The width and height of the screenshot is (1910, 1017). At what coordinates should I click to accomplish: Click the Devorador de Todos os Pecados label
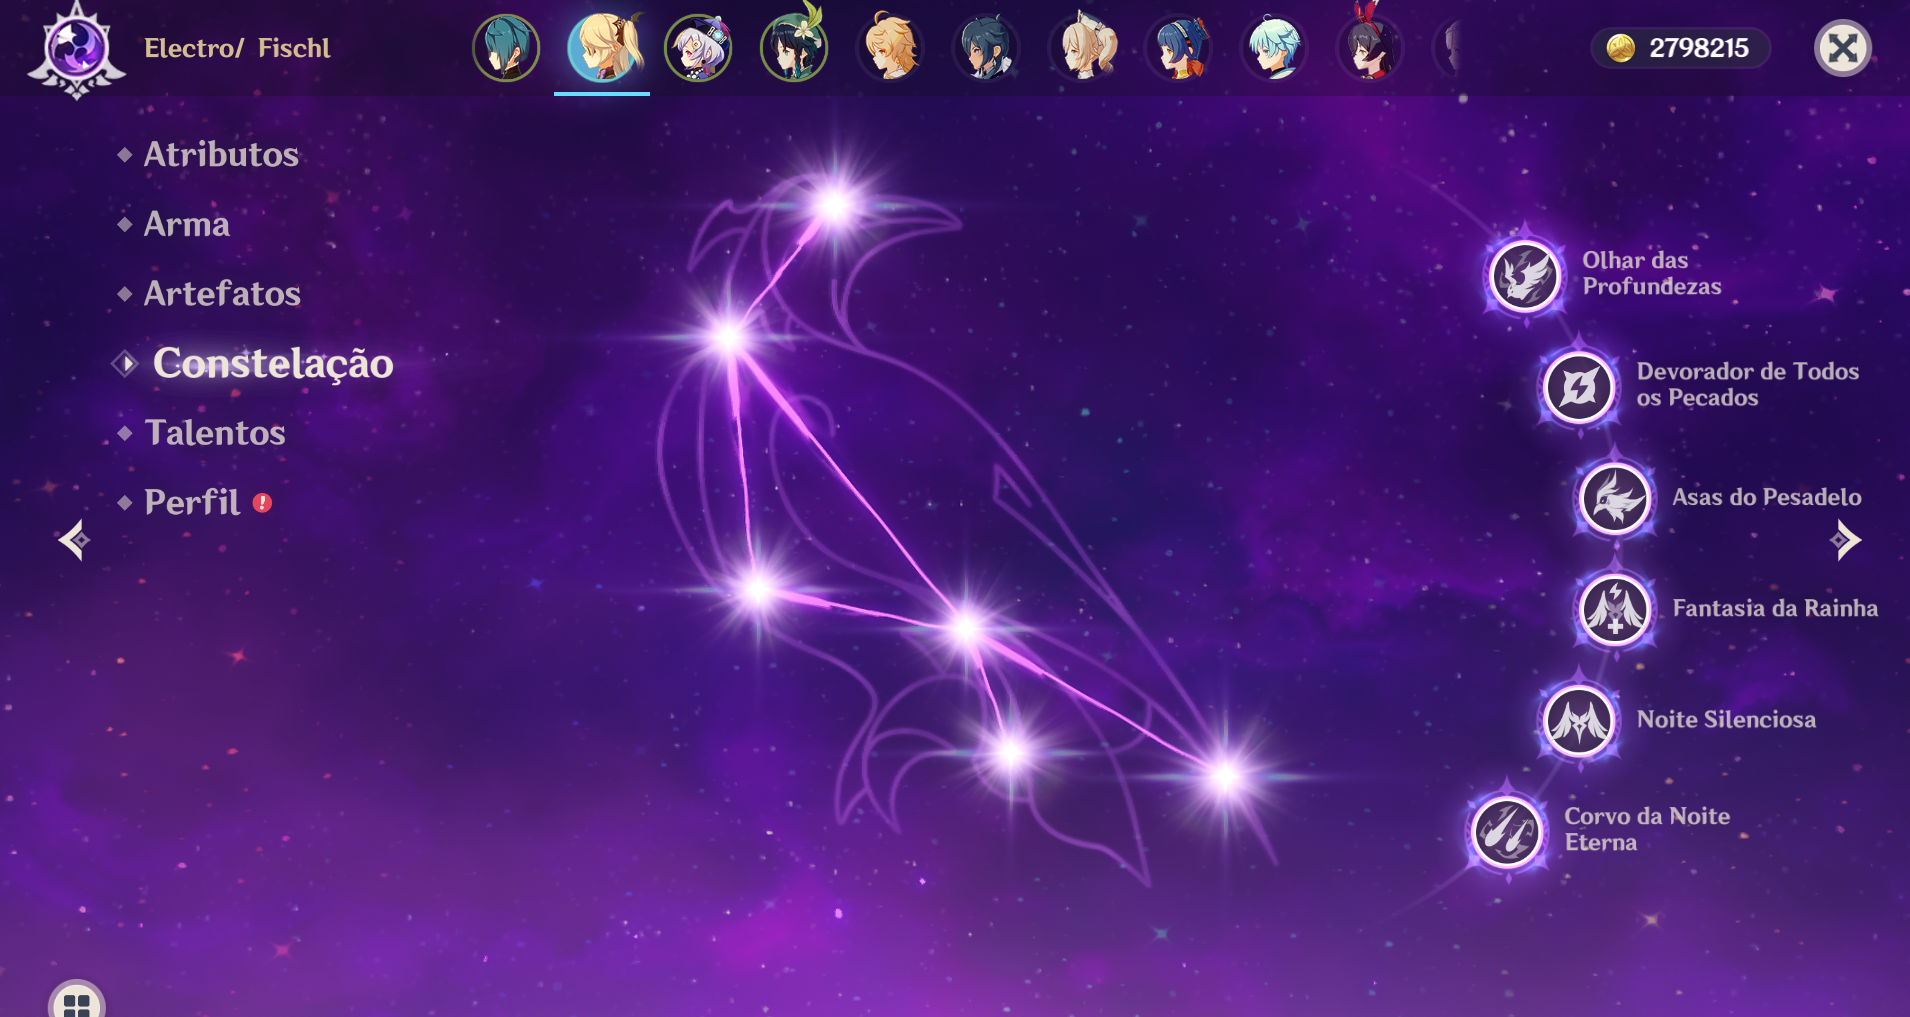(1748, 384)
